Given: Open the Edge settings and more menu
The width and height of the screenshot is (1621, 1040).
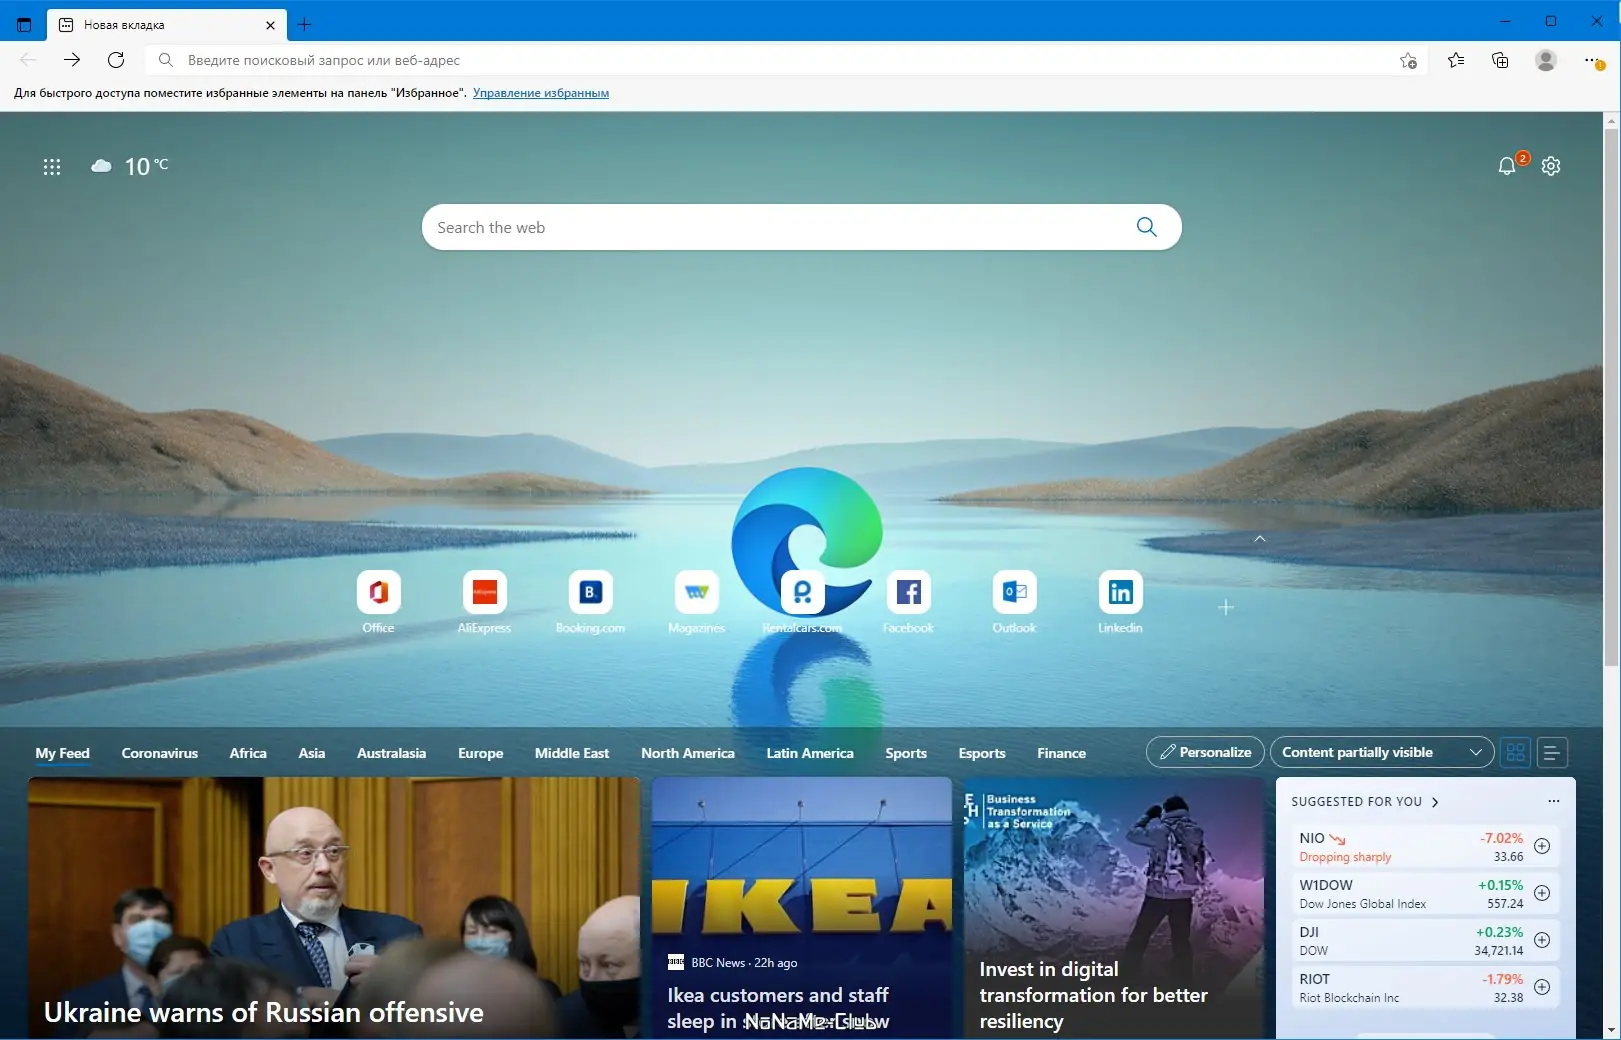Looking at the screenshot, I should [1594, 61].
